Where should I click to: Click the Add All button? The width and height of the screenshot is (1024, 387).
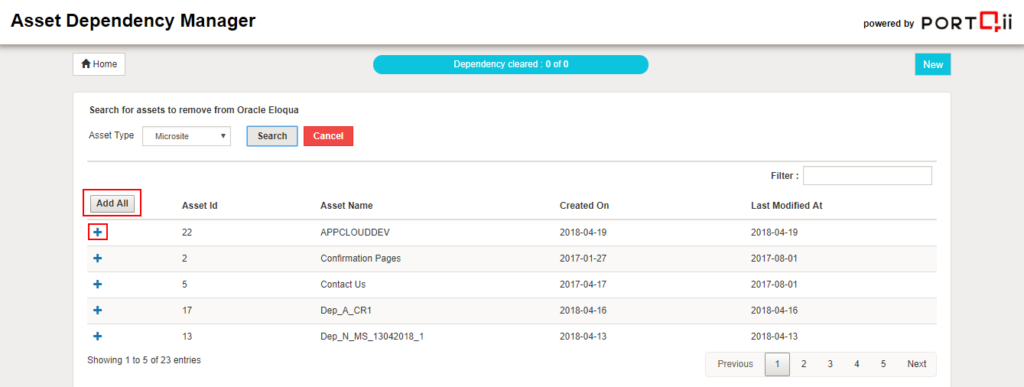112,204
